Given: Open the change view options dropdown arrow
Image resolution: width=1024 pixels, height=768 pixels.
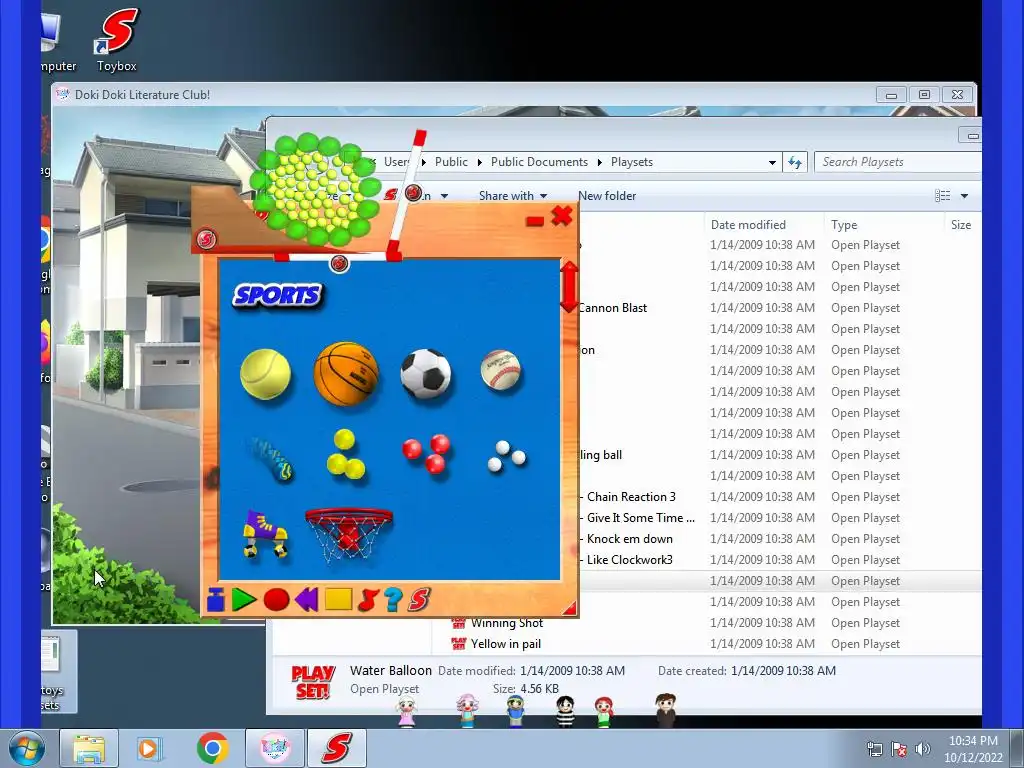Looking at the screenshot, I should (x=964, y=196).
